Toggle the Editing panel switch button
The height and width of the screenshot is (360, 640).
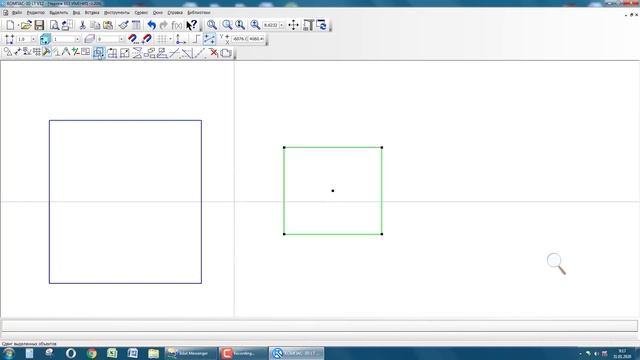point(47,52)
